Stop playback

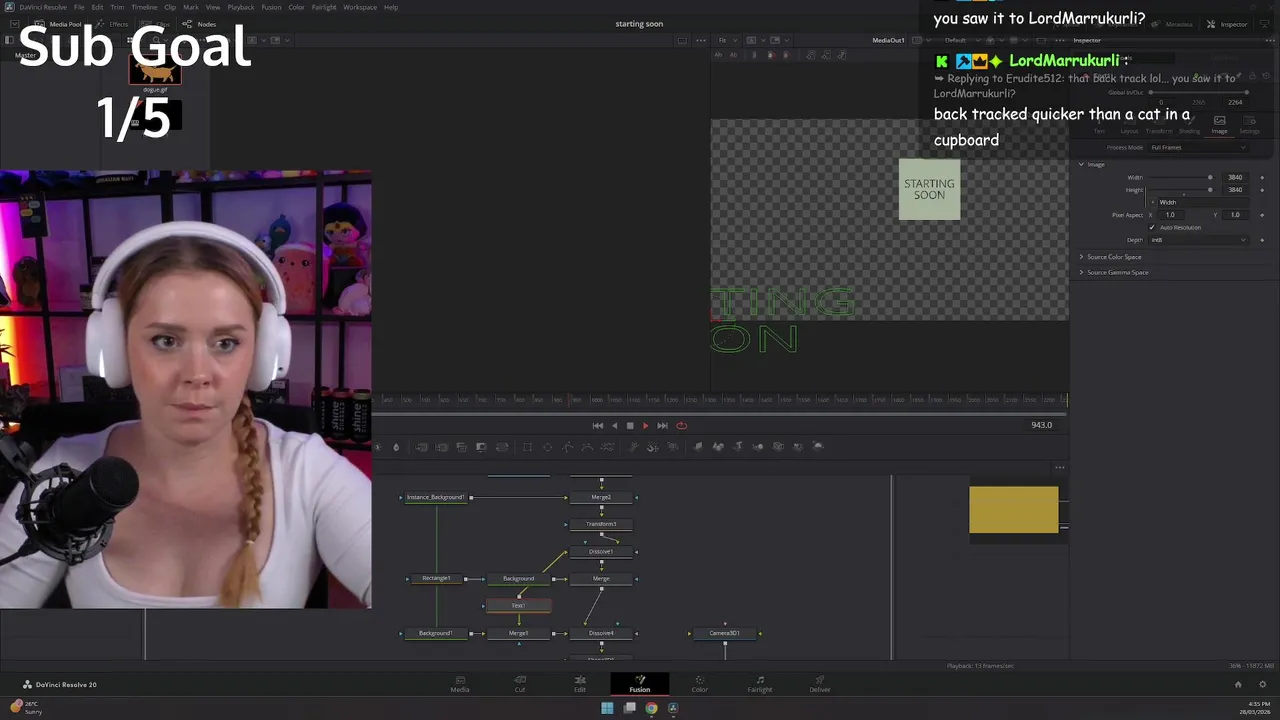click(x=630, y=425)
